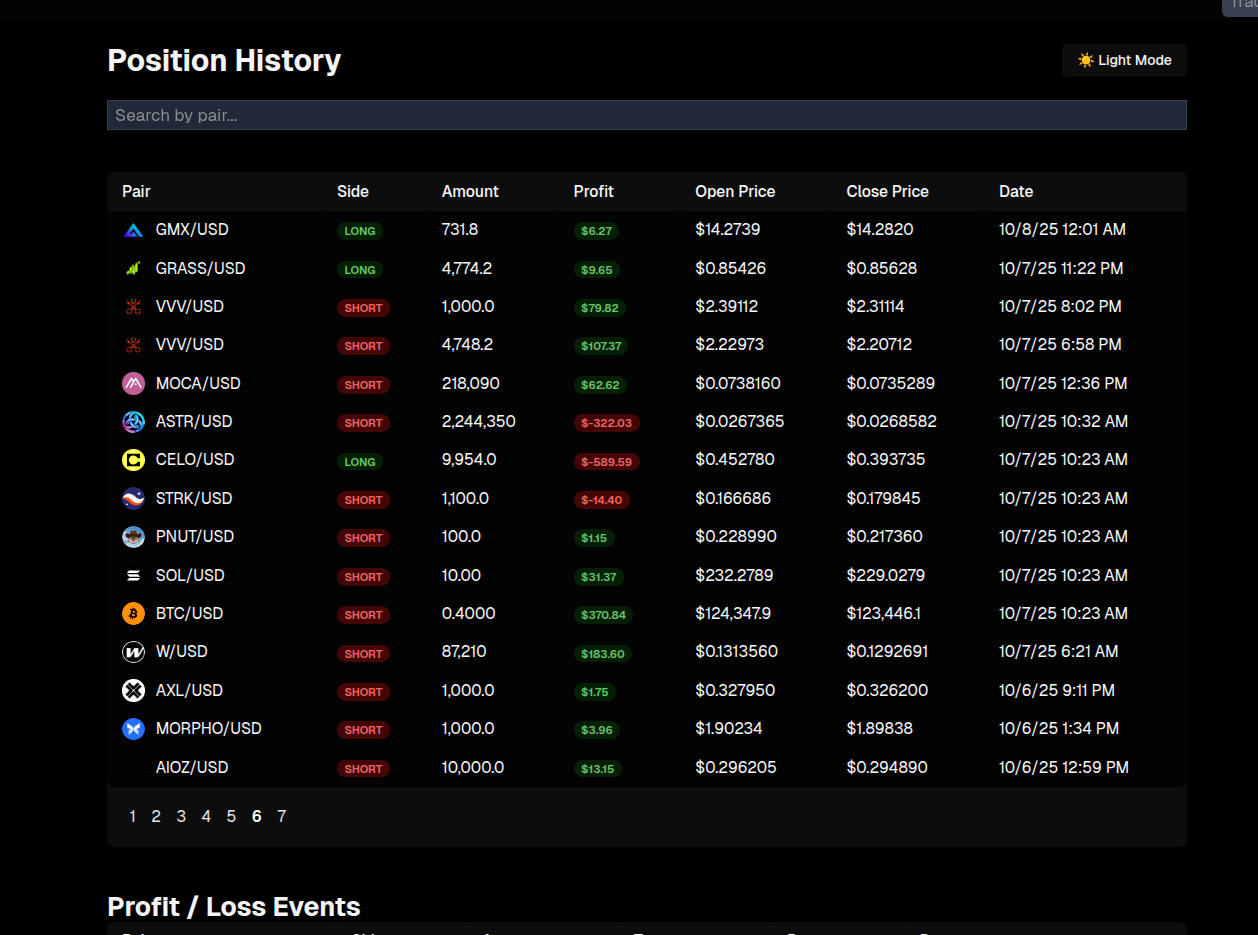Screen dimensions: 1258x935
Task: Click the GRASS/USD coin icon
Action: tap(133, 268)
